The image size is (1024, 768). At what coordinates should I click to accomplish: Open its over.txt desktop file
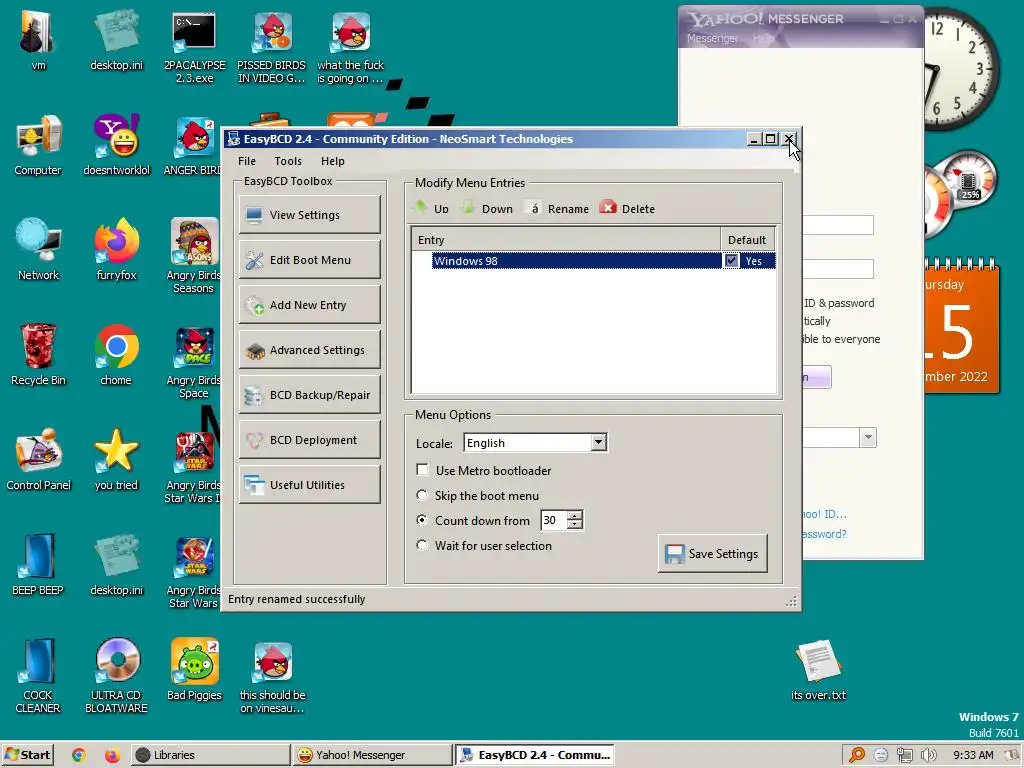point(818,671)
